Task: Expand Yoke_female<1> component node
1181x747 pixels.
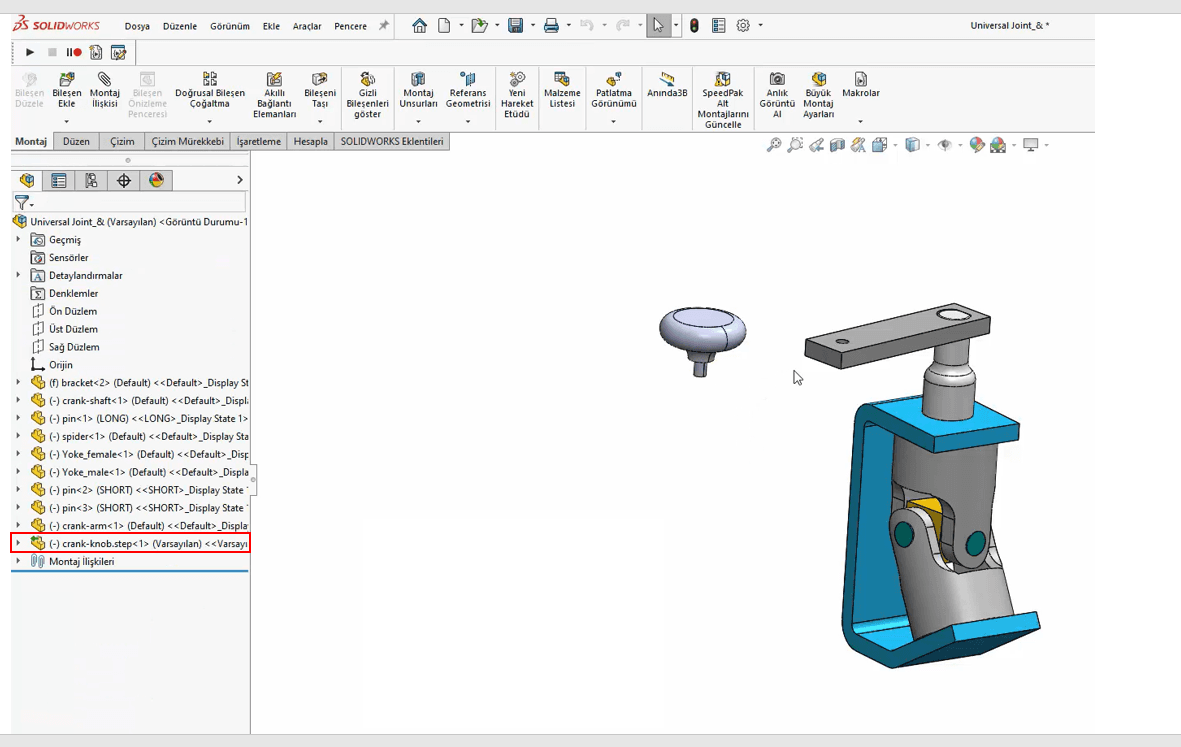Action: 18,454
